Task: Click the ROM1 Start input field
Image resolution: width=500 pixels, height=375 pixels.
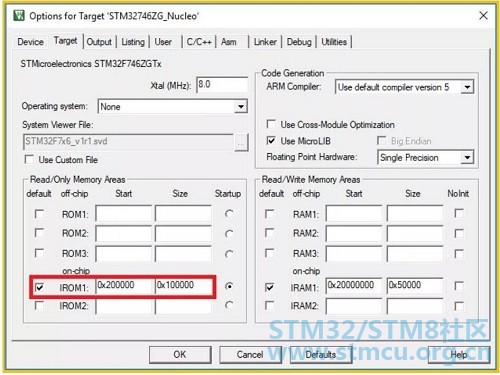Action: coord(123,213)
